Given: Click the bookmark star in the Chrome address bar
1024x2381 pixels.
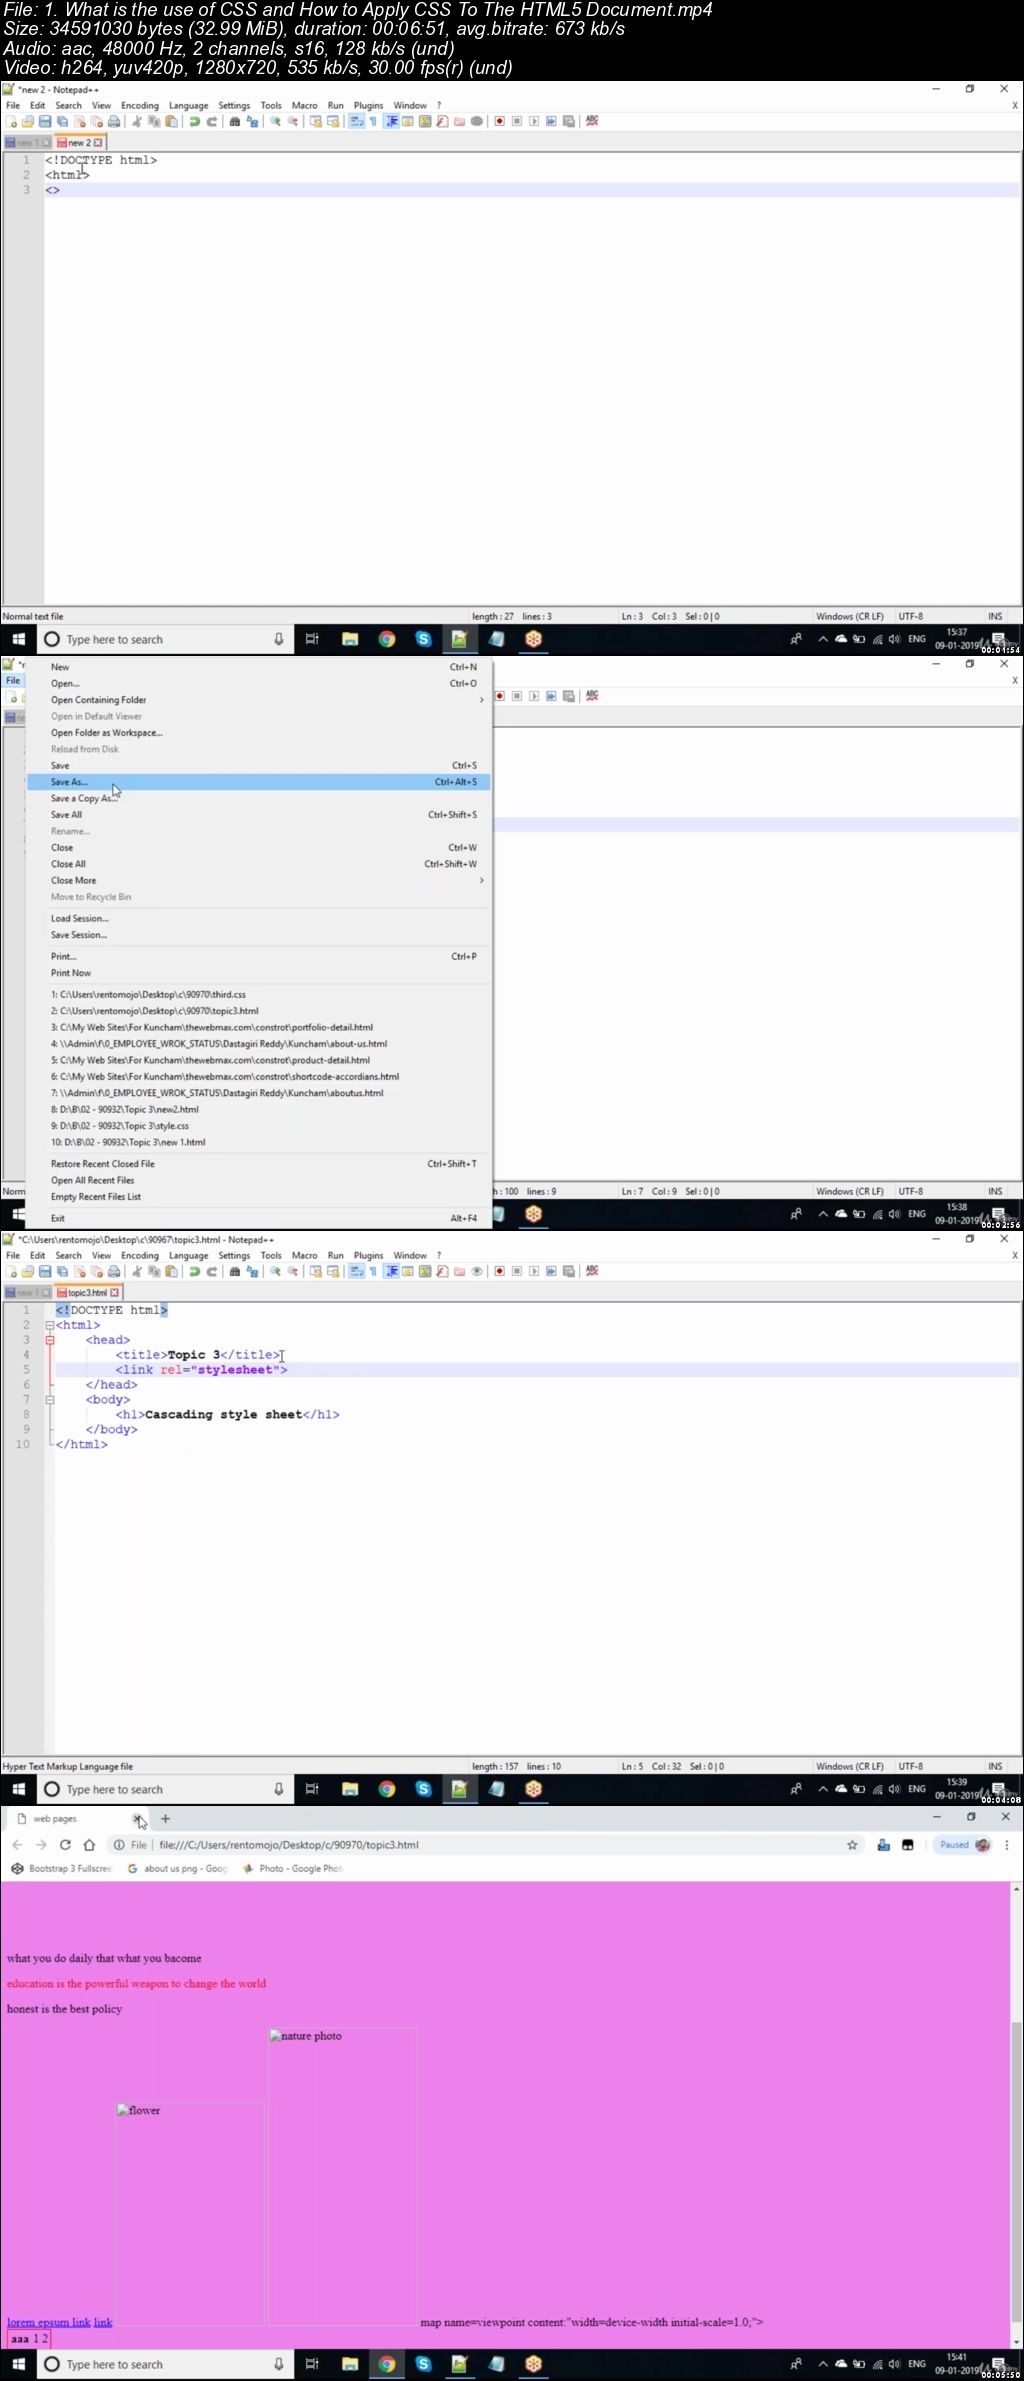Looking at the screenshot, I should coord(852,1845).
